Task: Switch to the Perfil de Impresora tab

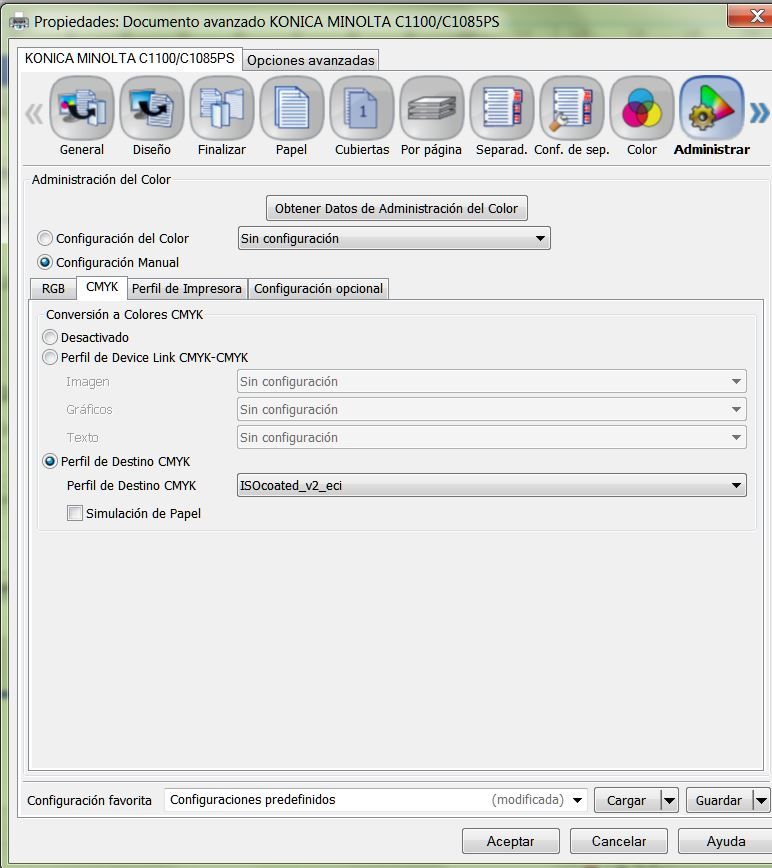Action: click(x=187, y=288)
